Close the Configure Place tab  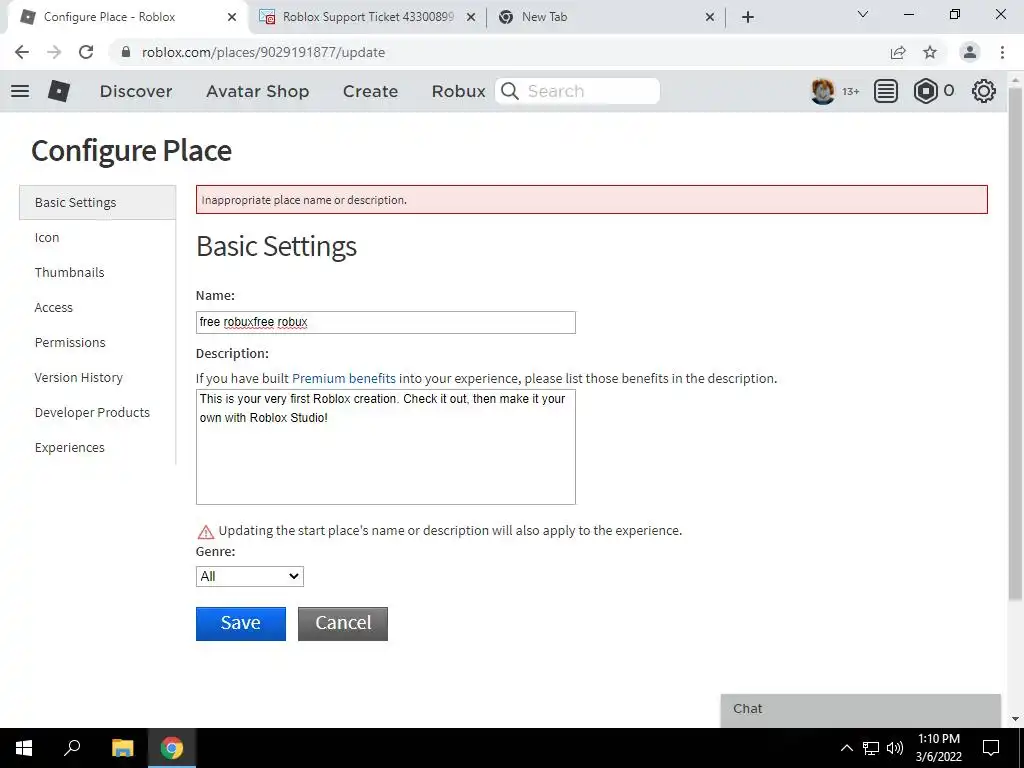[232, 17]
